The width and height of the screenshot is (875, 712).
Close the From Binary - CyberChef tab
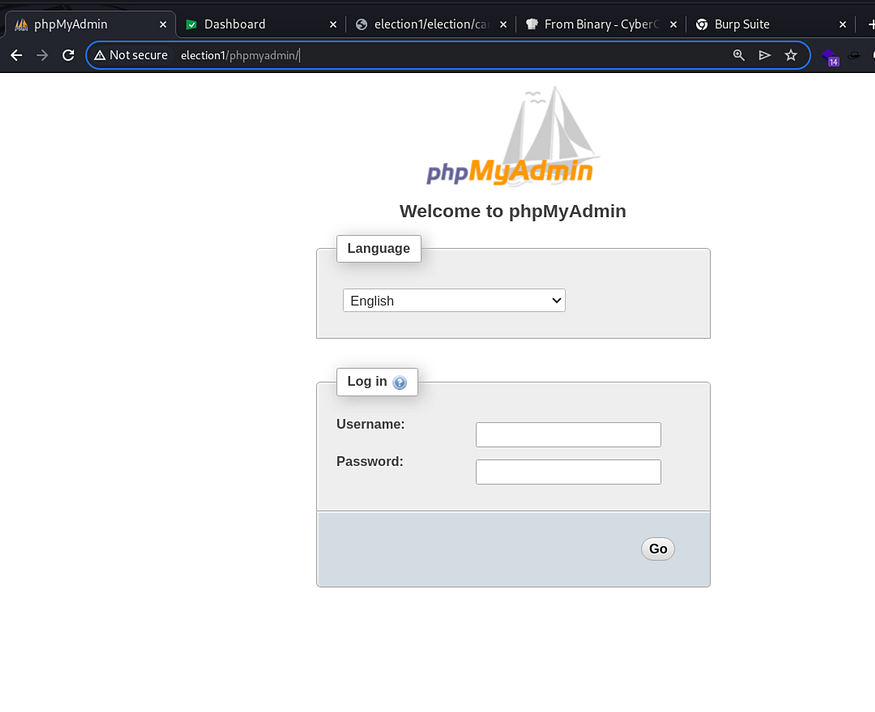click(x=674, y=25)
